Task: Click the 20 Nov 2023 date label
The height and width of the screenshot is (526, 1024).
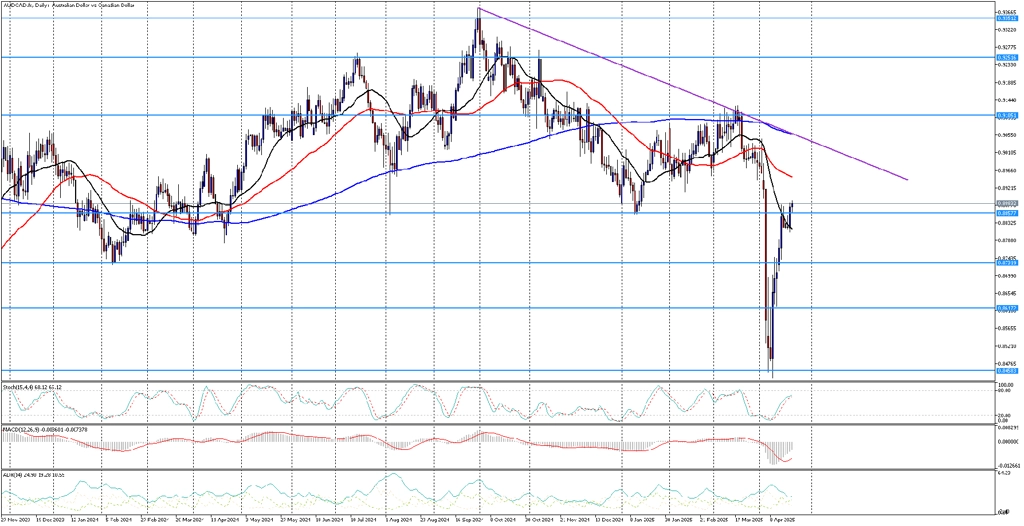Action: (14, 521)
